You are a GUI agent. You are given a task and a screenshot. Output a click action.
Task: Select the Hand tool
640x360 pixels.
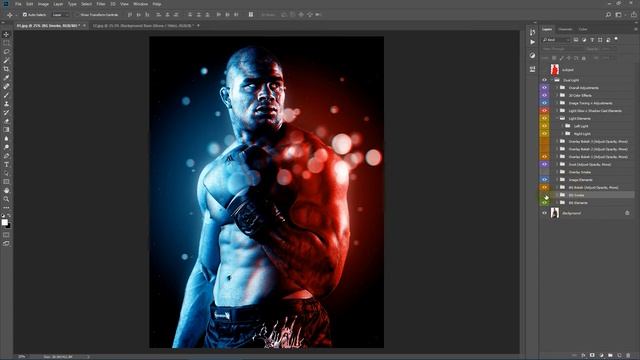click(6, 191)
